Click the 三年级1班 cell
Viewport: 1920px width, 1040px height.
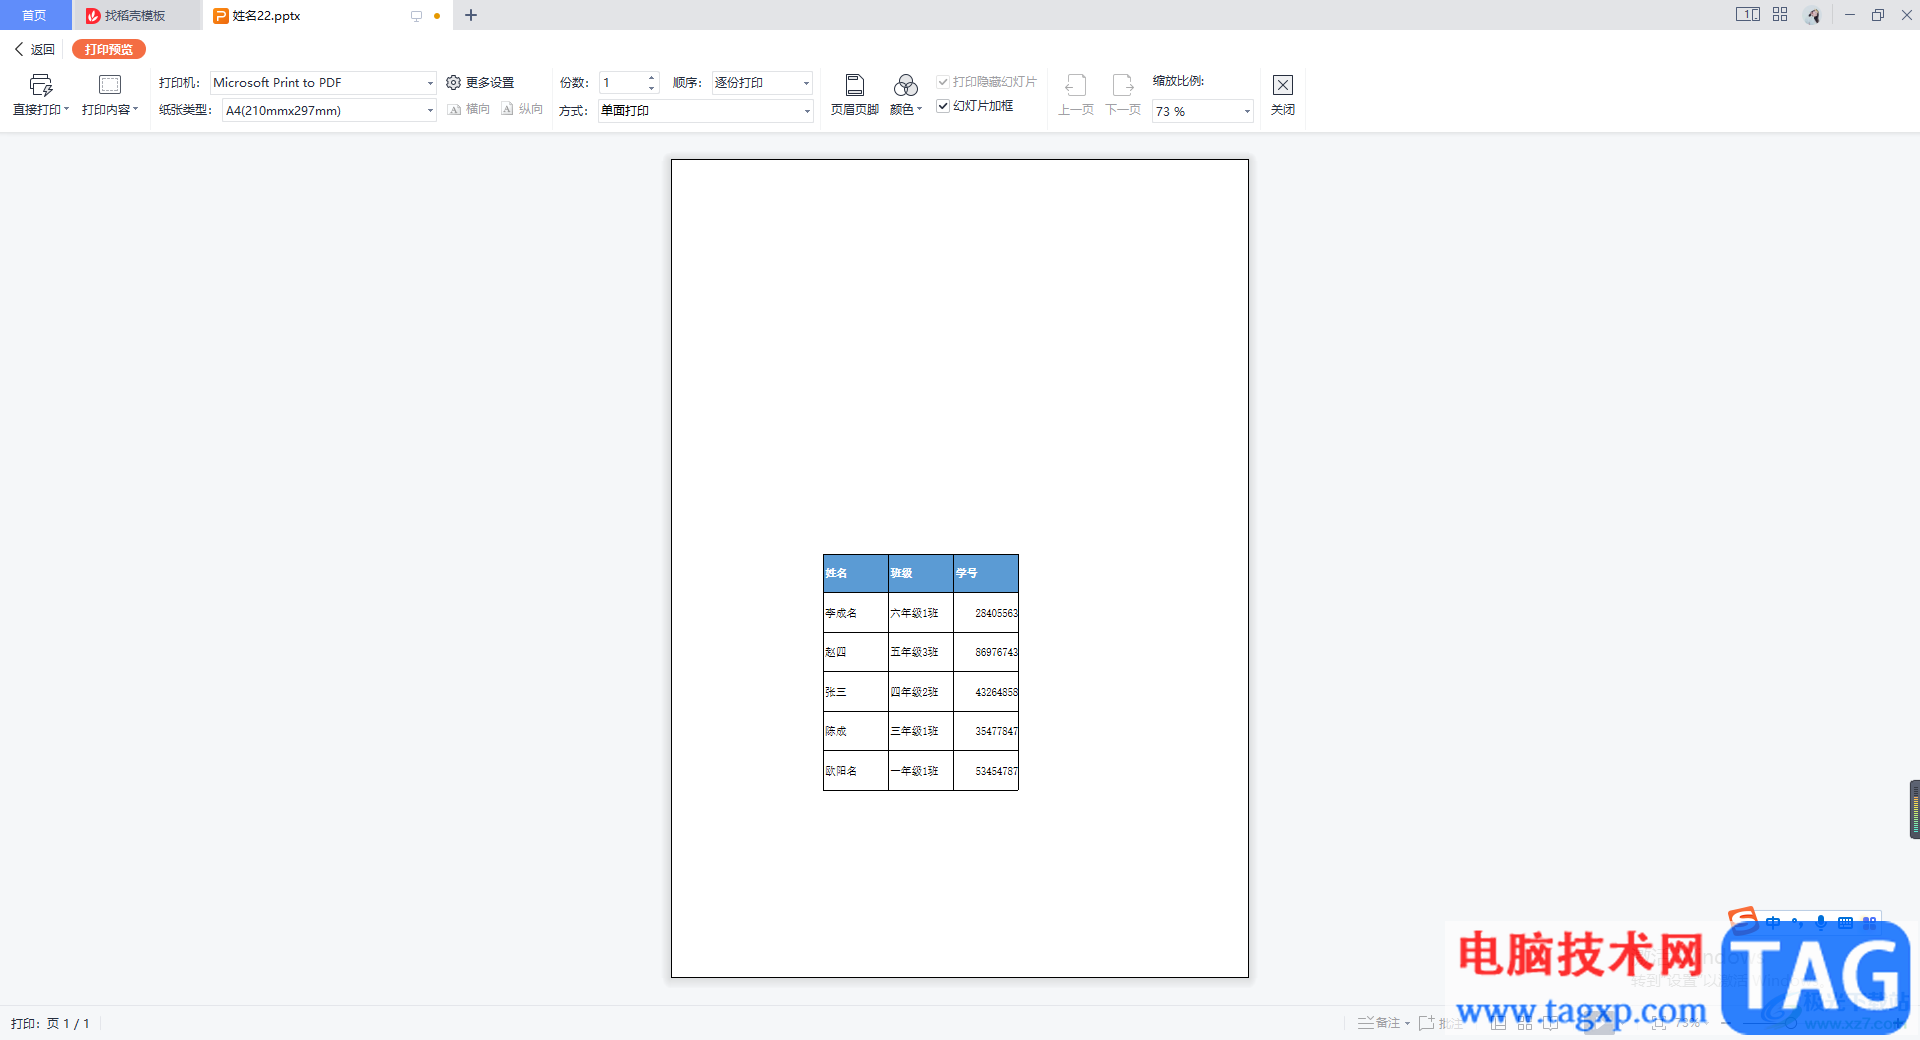921,731
